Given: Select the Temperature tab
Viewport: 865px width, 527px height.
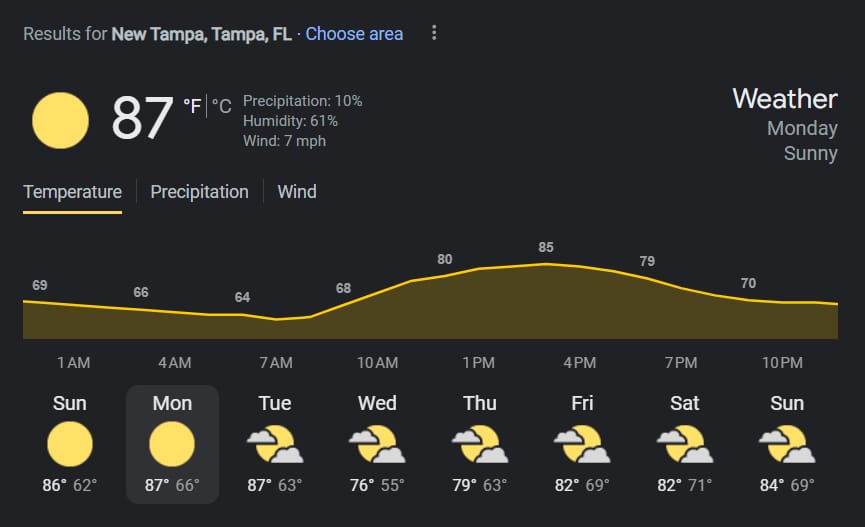Looking at the screenshot, I should pyautogui.click(x=72, y=192).
